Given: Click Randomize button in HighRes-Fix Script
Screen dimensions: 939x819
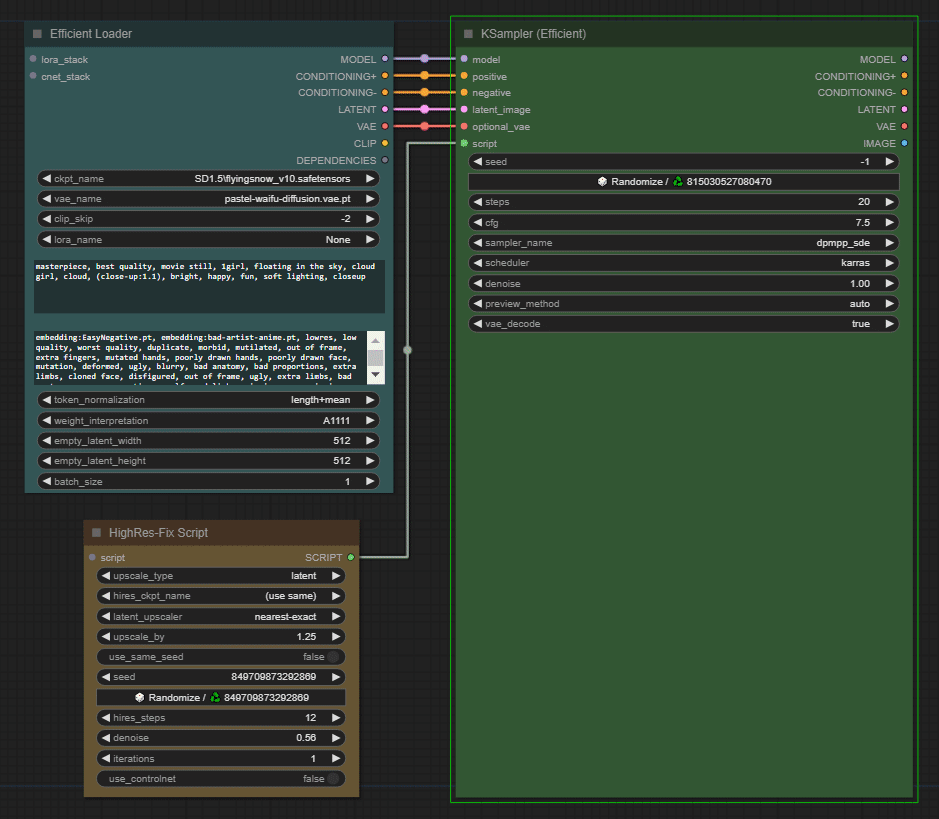Looking at the screenshot, I should [x=221, y=698].
